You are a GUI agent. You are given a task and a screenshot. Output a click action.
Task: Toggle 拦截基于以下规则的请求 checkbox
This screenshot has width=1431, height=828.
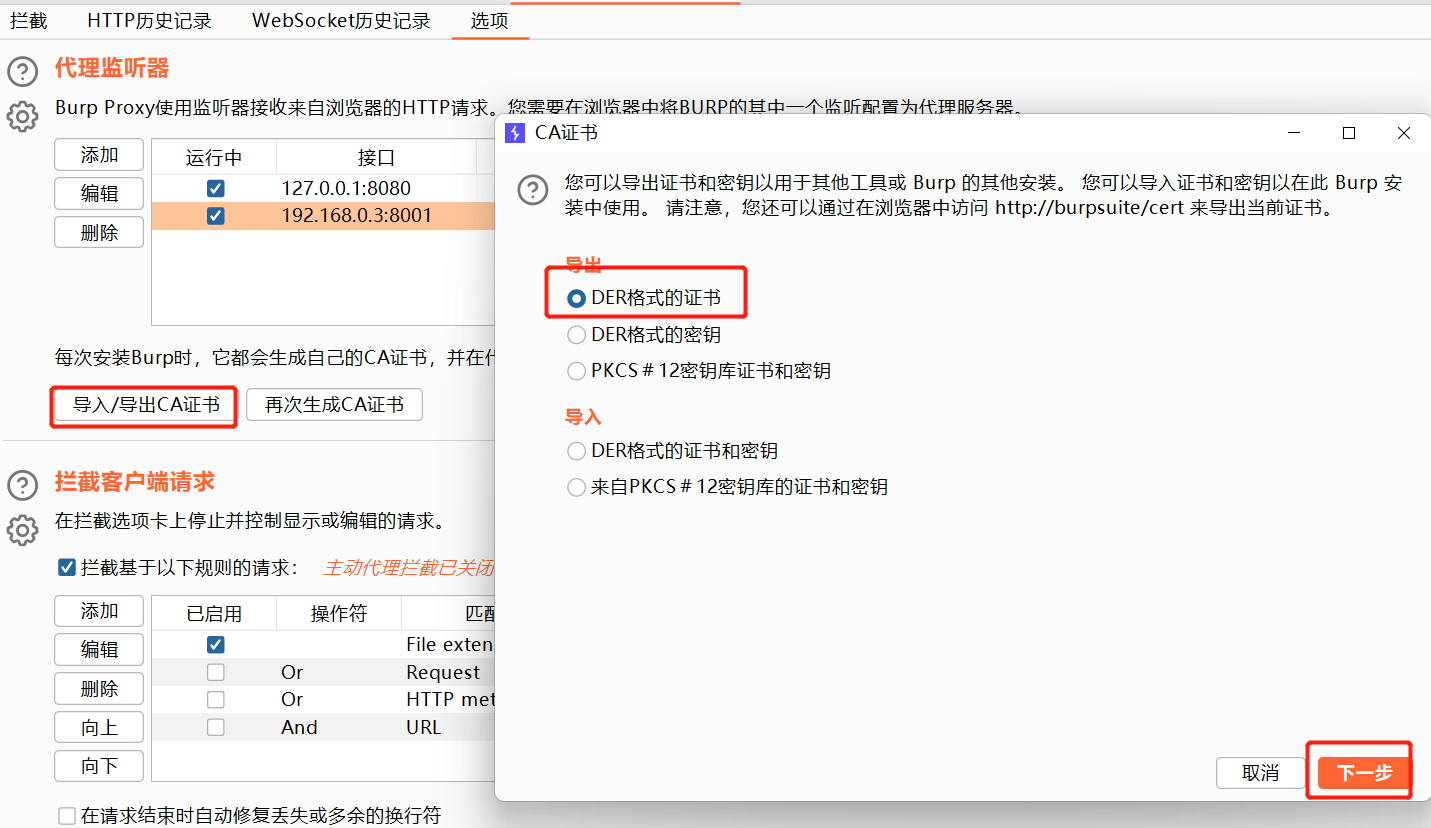[x=67, y=568]
